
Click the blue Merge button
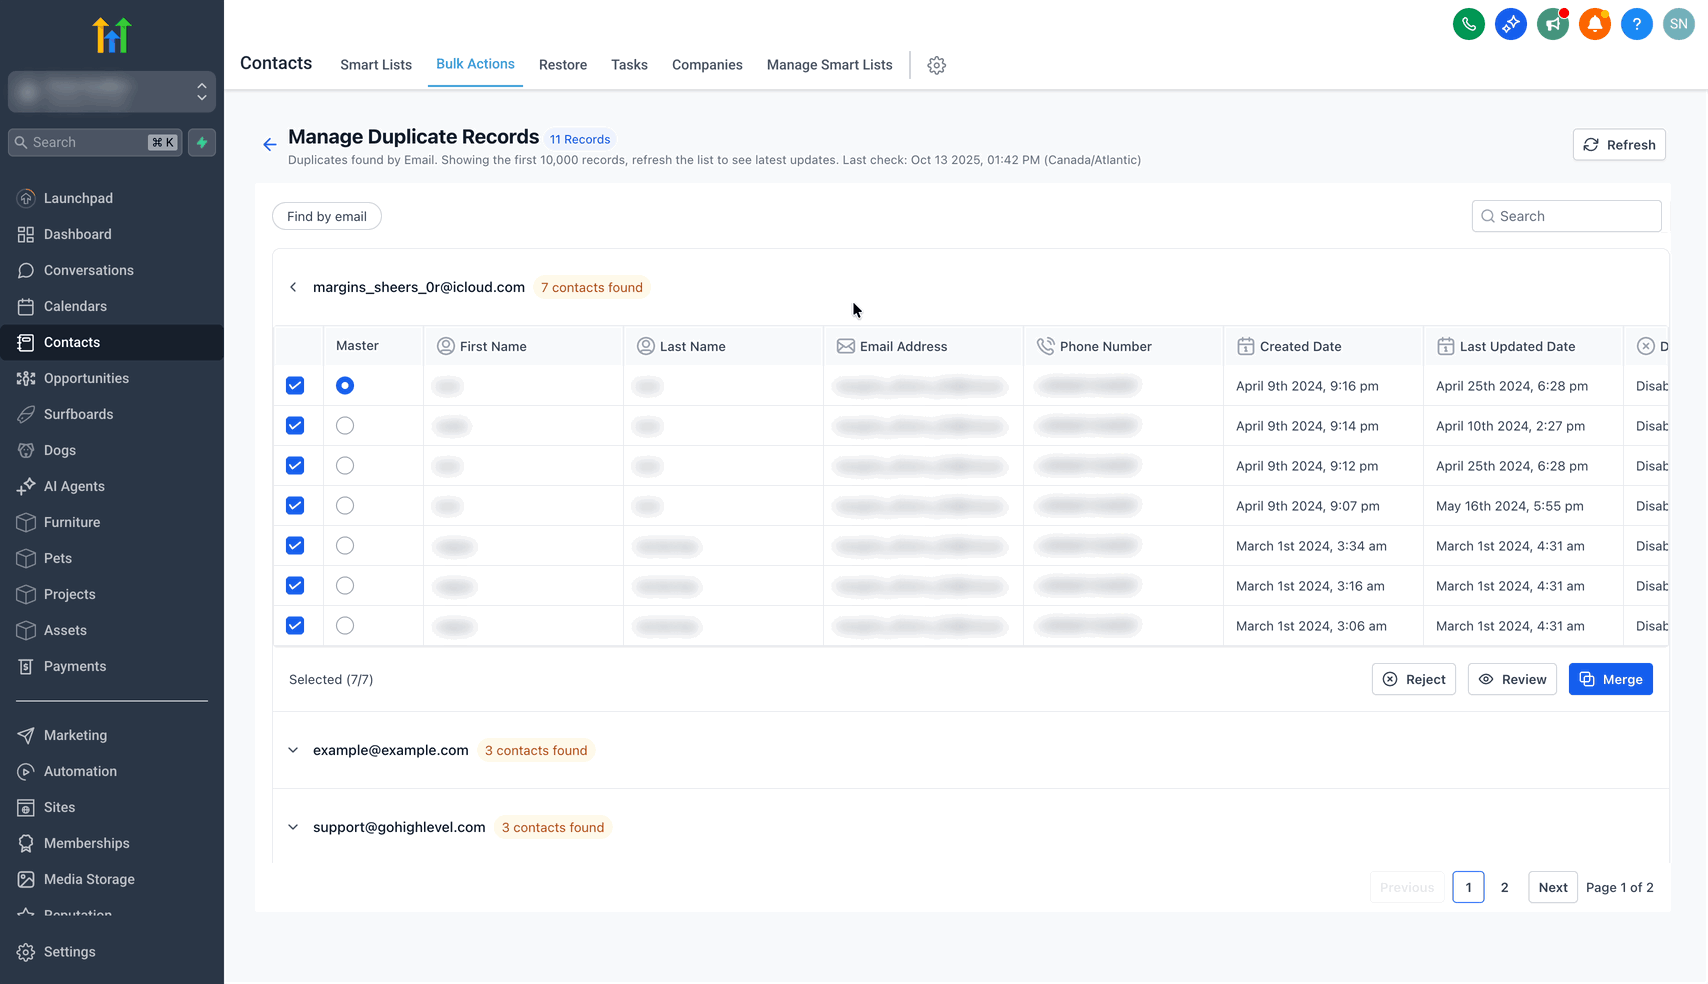click(1610, 679)
